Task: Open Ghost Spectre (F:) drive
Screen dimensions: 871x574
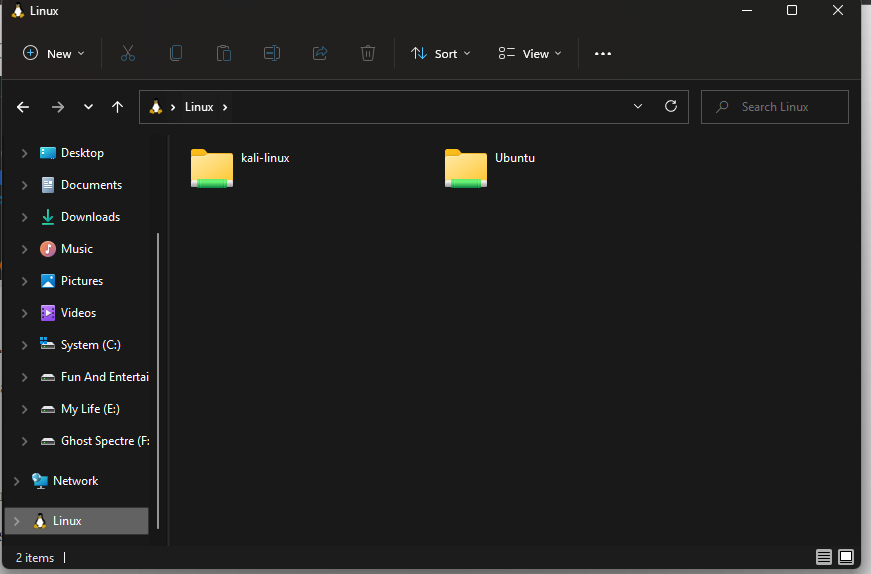Action: pos(105,441)
